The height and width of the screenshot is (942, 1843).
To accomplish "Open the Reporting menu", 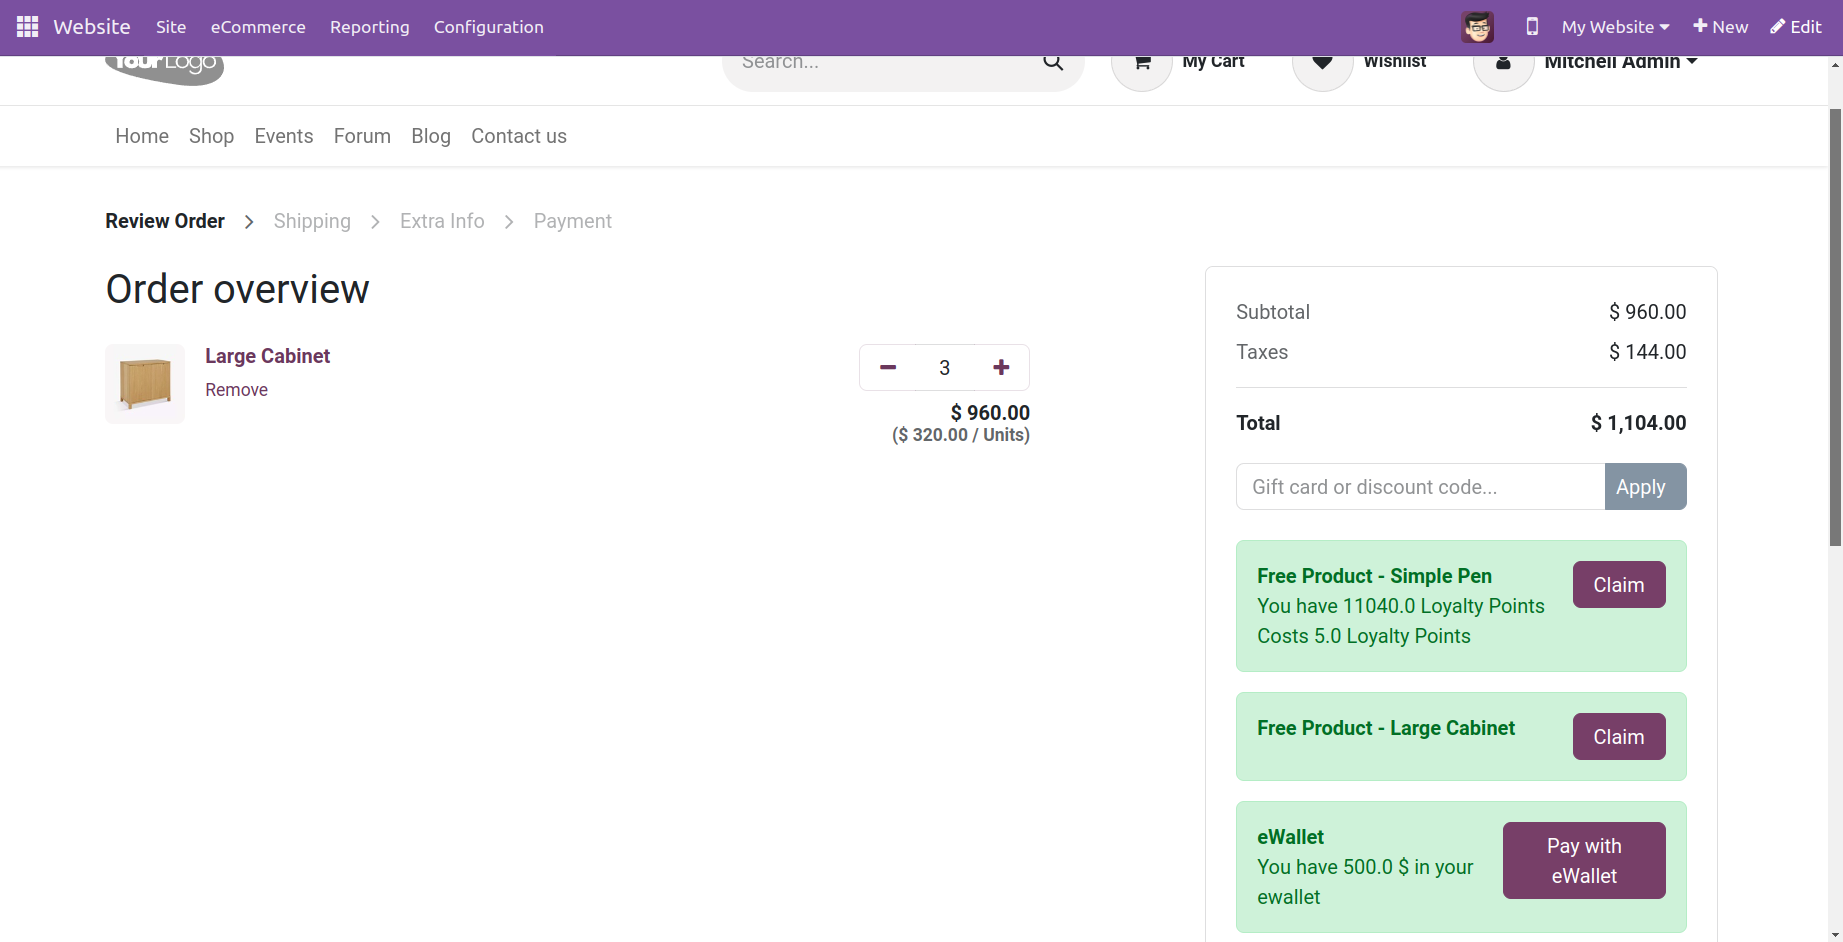I will pos(370,27).
